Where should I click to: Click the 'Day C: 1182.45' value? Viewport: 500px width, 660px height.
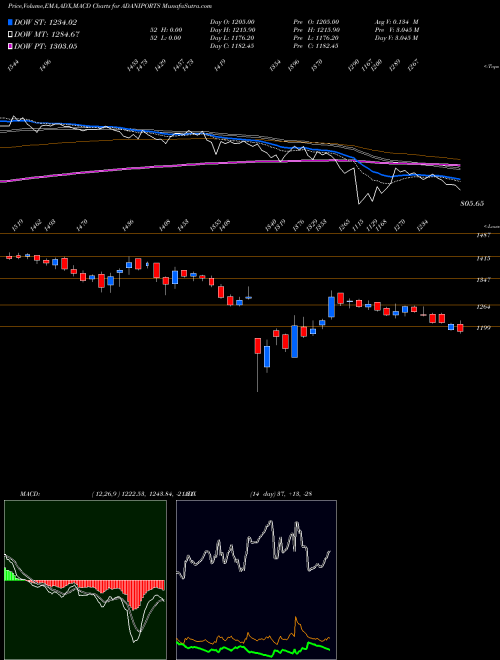232,46
